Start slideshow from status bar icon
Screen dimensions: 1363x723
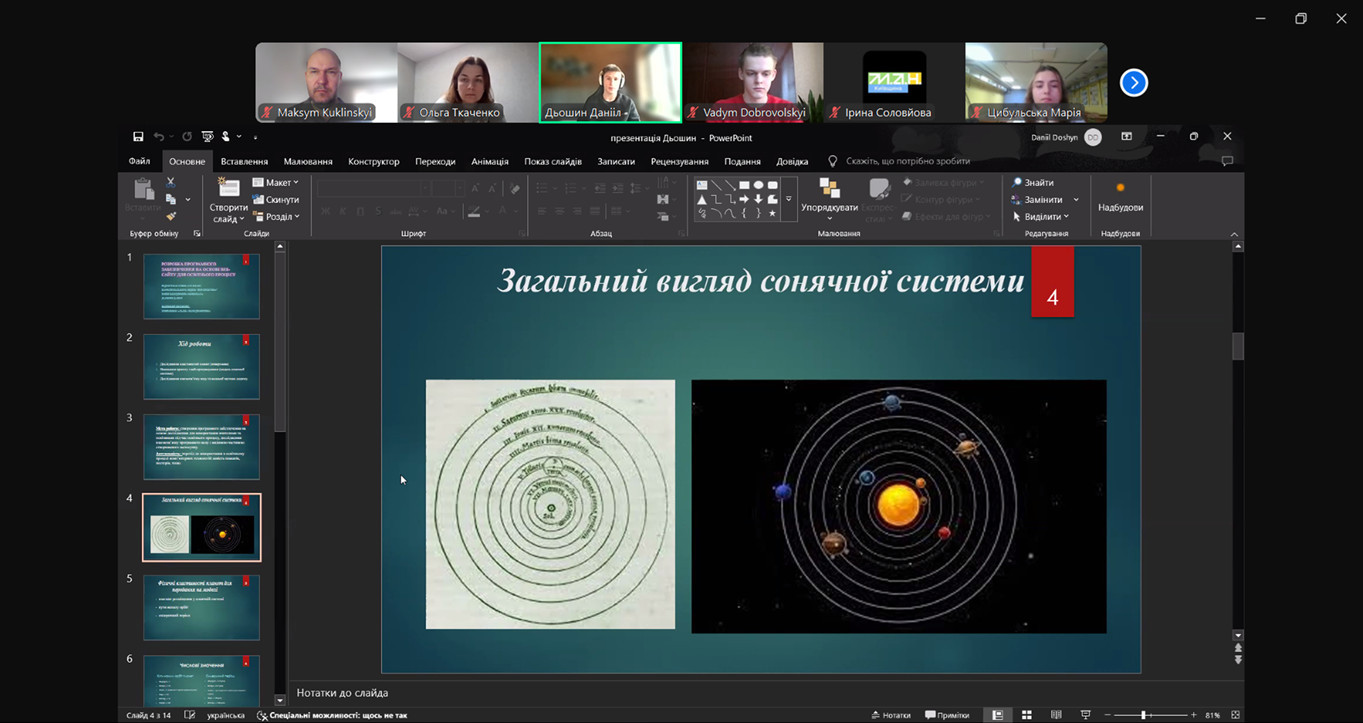coord(1086,715)
